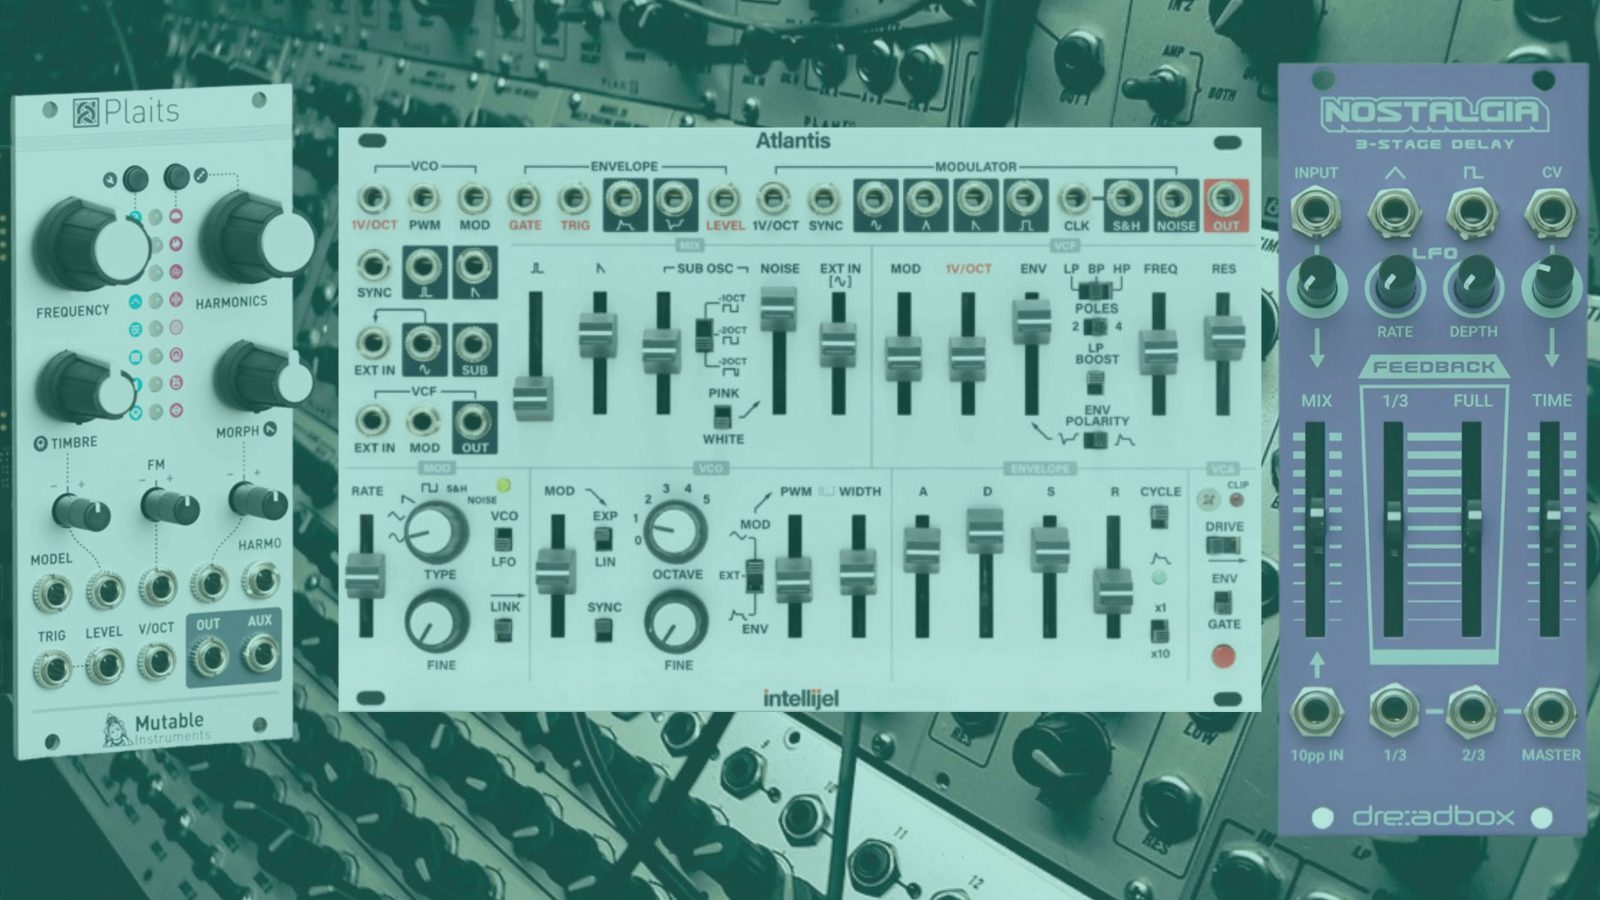The width and height of the screenshot is (1600, 900).
Task: Click the GATE input jack on Atlantis
Action: 524,199
